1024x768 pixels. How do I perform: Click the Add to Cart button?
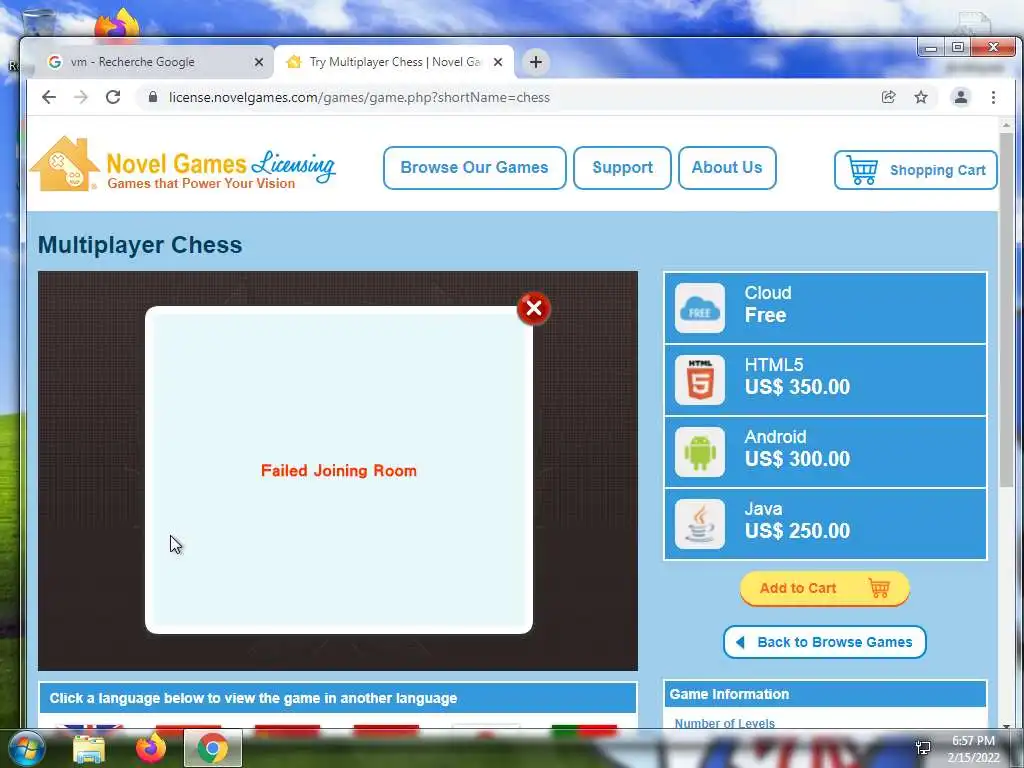click(x=824, y=588)
